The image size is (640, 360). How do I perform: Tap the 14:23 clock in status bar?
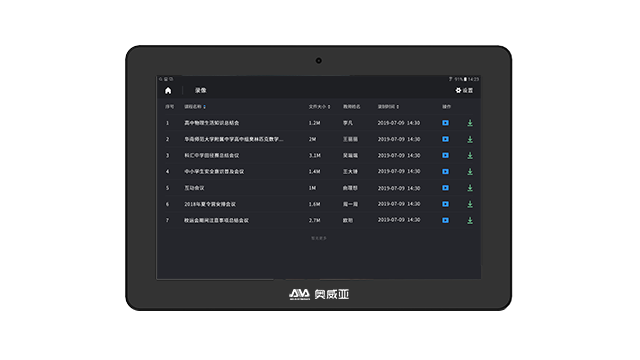coord(473,79)
